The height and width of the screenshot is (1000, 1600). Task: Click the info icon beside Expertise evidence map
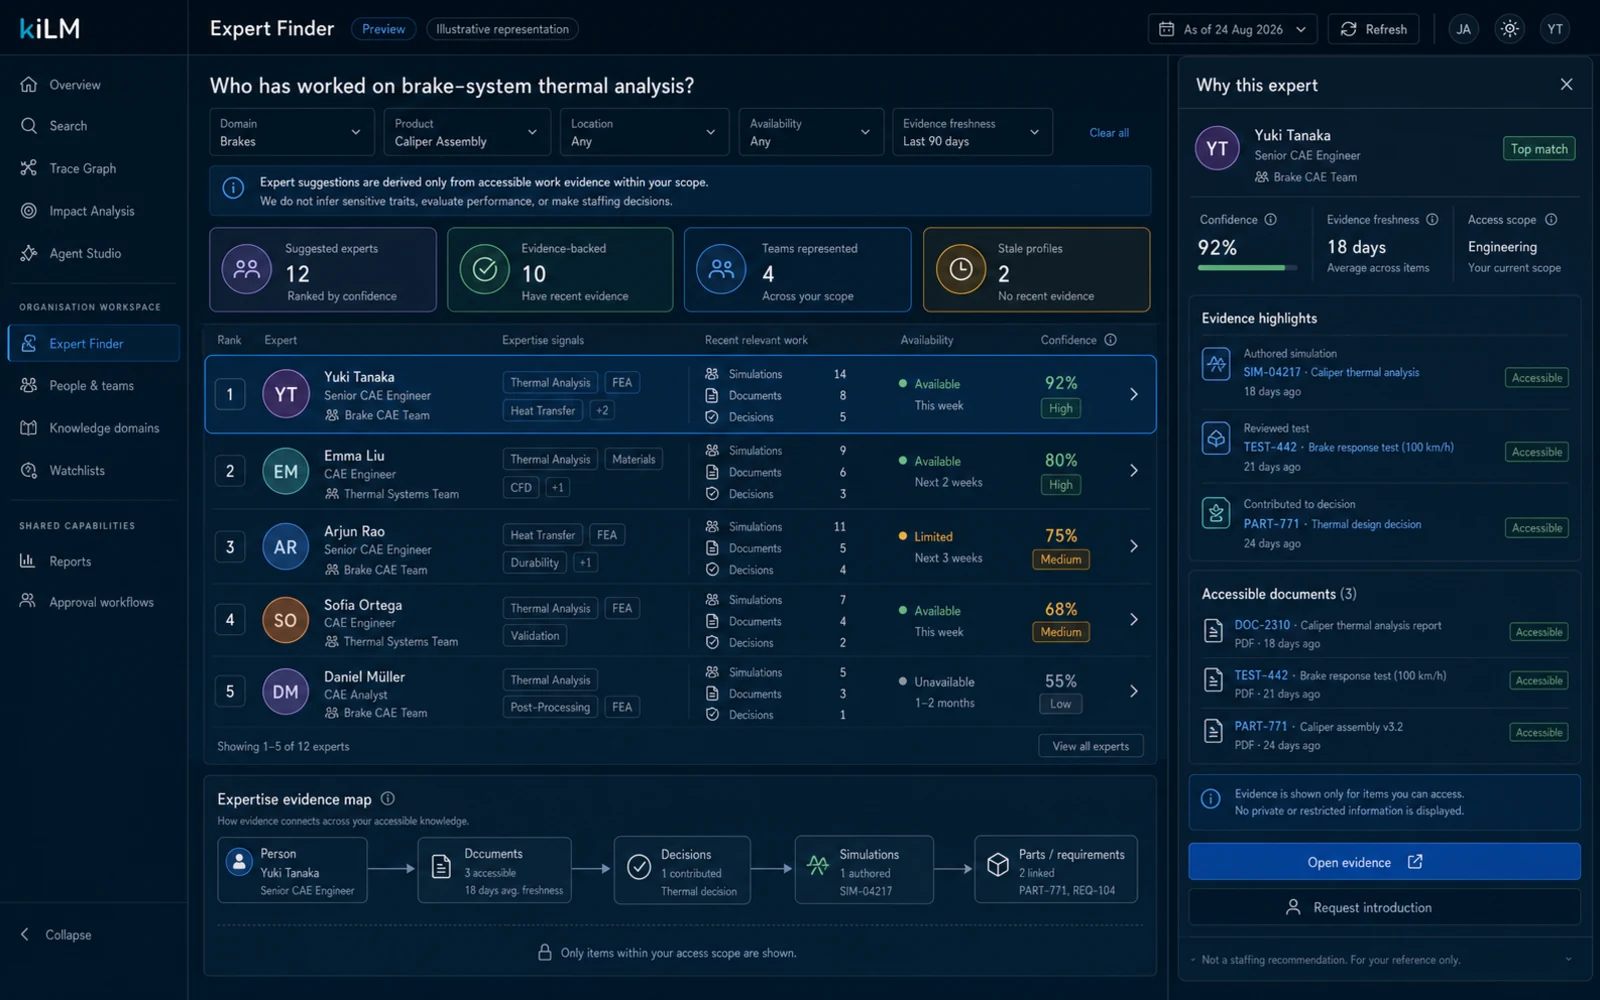click(388, 799)
